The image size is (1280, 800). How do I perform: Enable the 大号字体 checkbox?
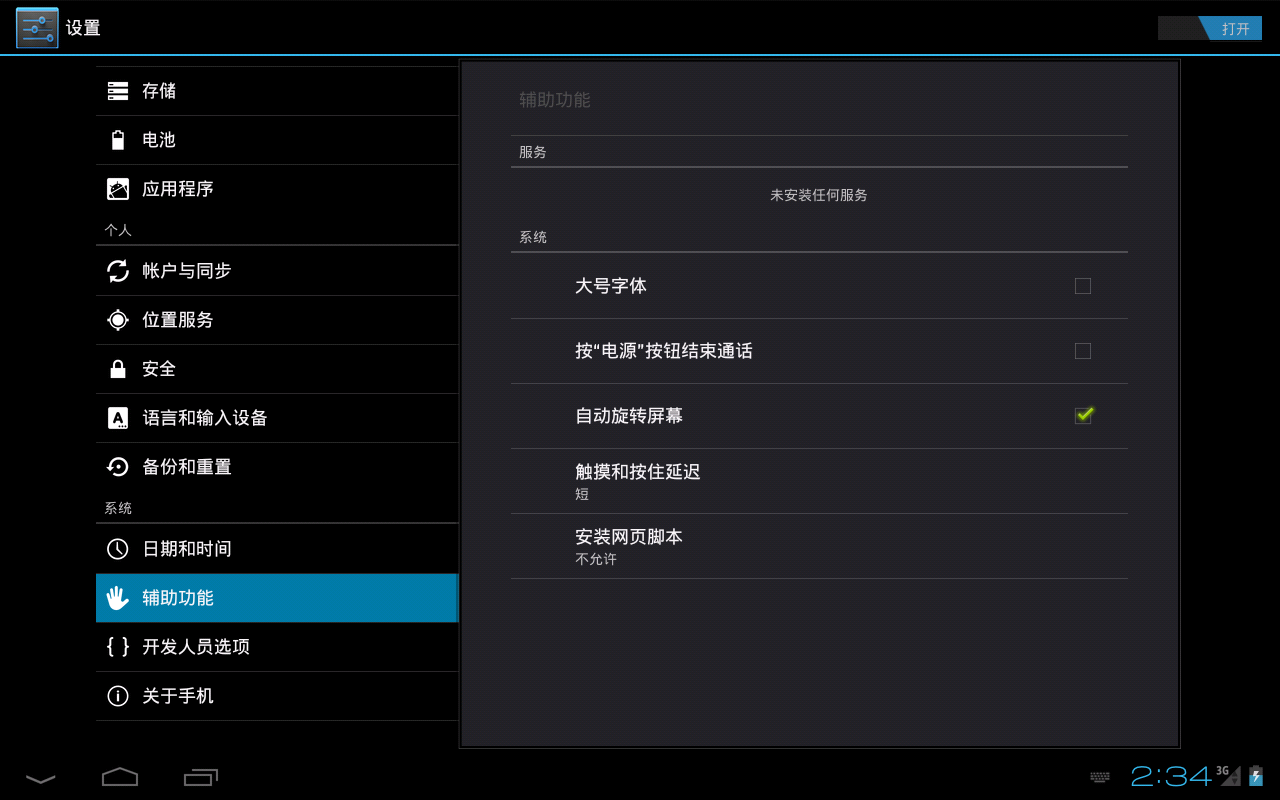click(x=1083, y=286)
